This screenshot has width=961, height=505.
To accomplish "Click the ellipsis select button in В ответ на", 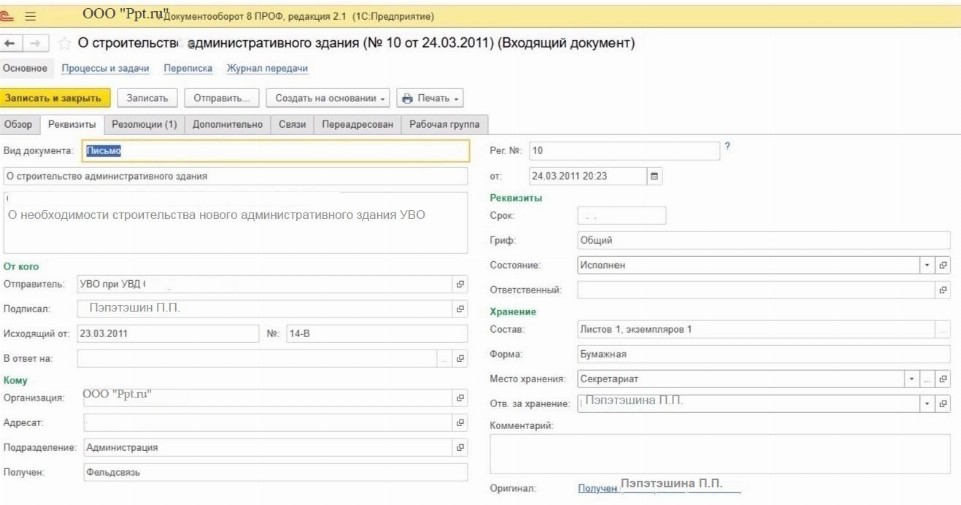I will click(443, 358).
